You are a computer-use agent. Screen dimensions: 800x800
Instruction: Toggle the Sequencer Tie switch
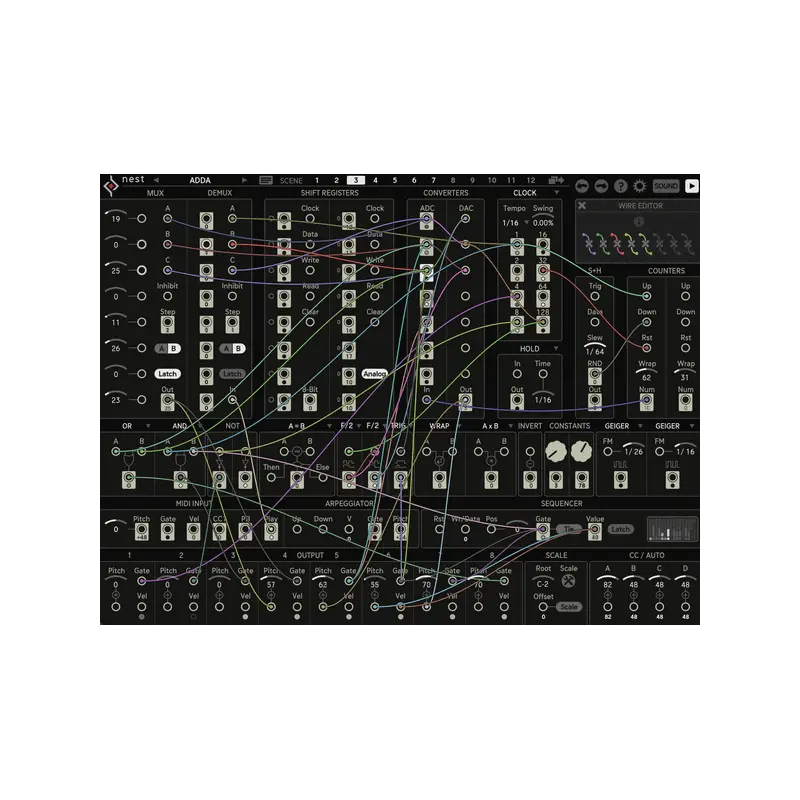point(568,529)
